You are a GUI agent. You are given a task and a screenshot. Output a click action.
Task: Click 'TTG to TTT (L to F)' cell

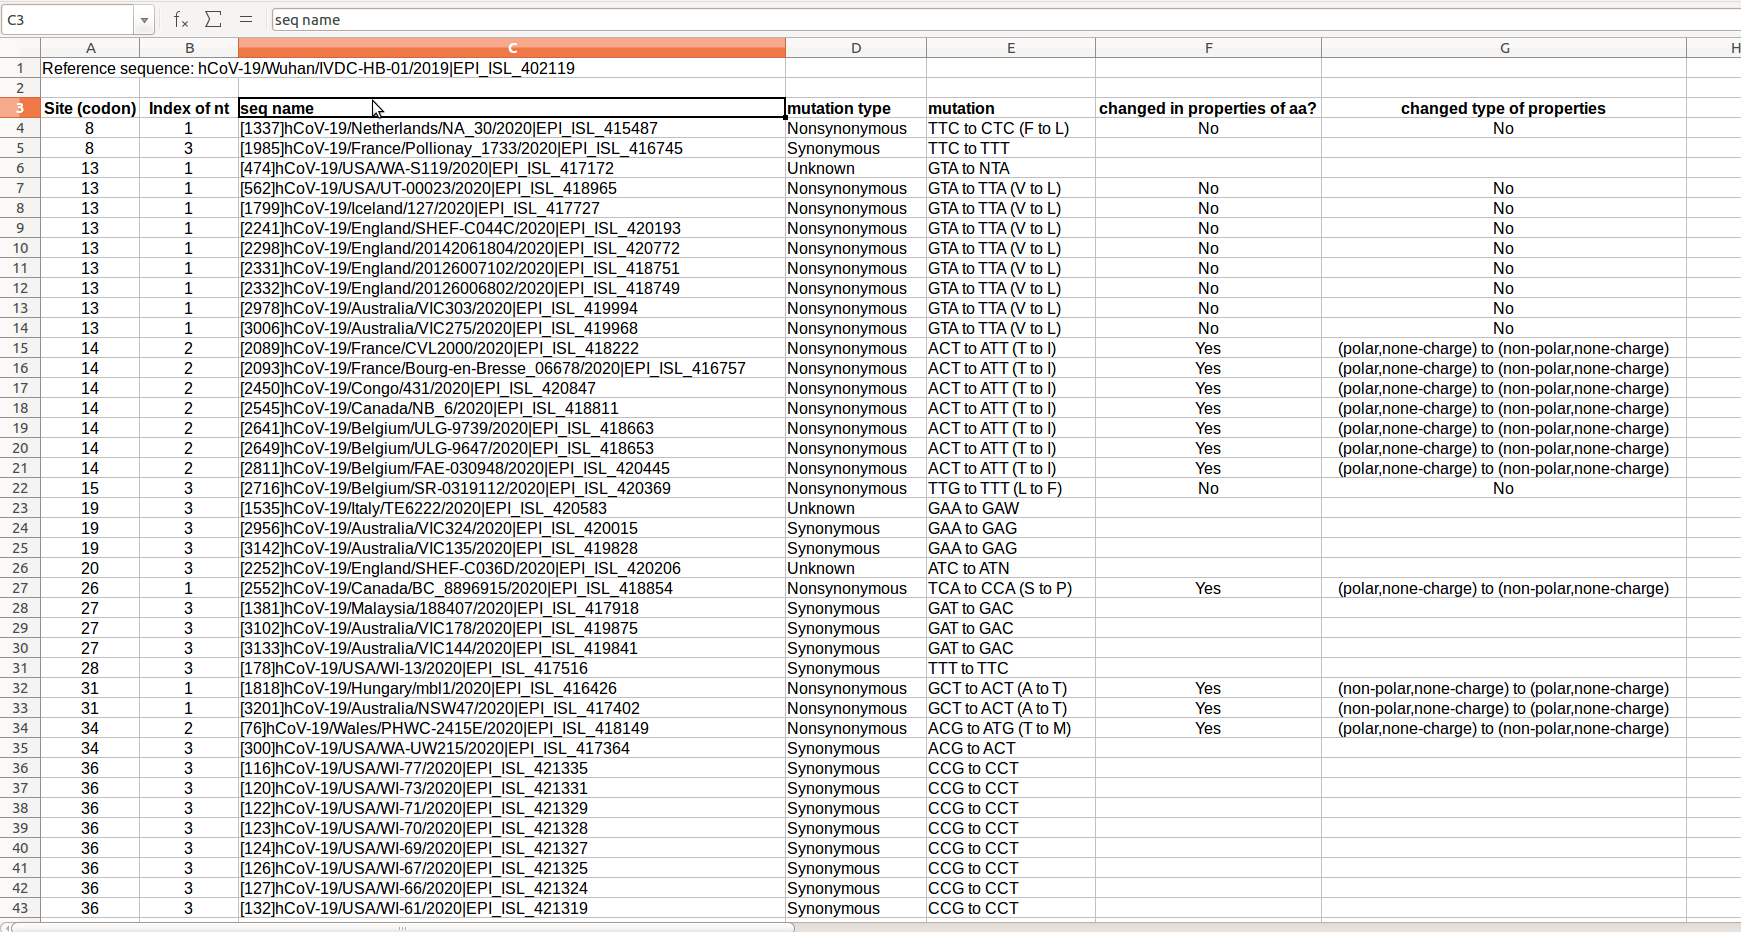(x=1011, y=488)
